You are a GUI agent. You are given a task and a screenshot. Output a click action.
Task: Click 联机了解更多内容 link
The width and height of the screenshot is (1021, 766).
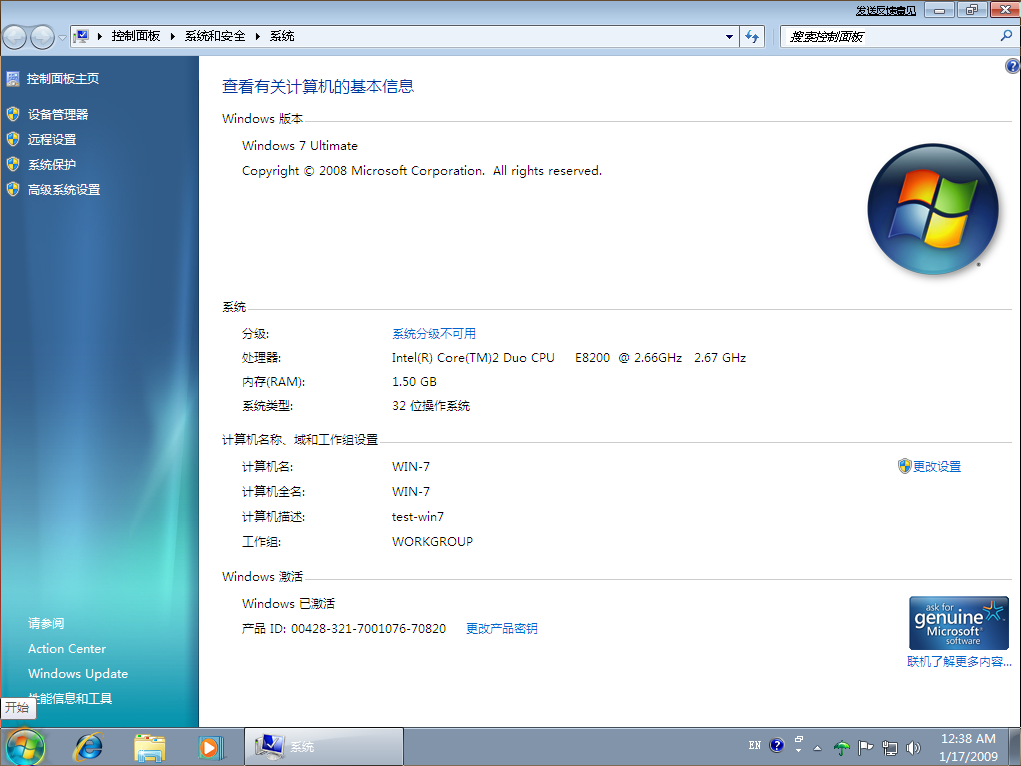tap(959, 662)
